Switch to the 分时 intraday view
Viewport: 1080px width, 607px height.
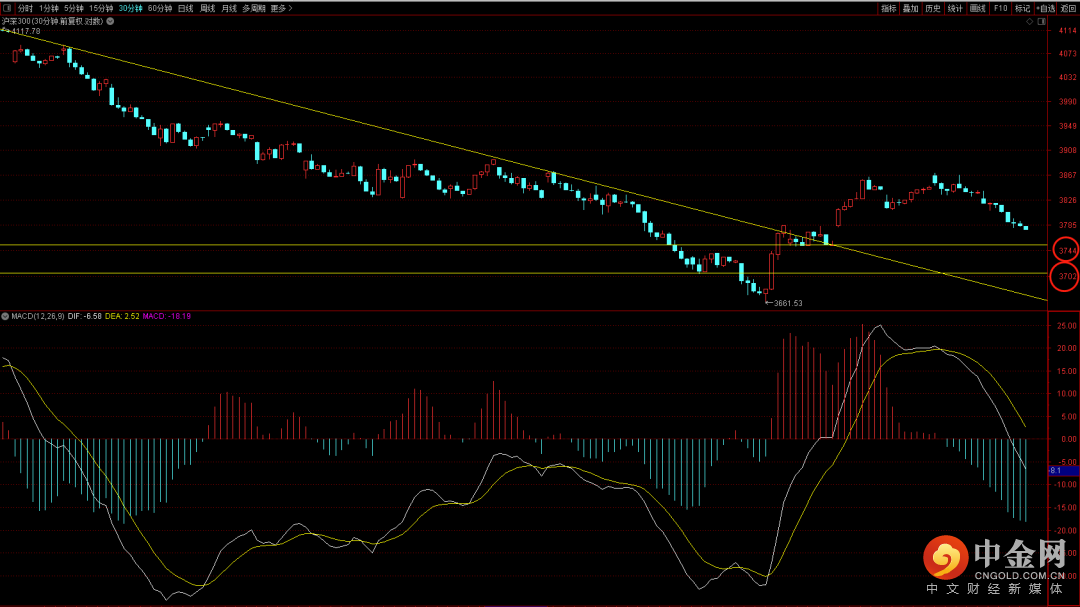25,8
